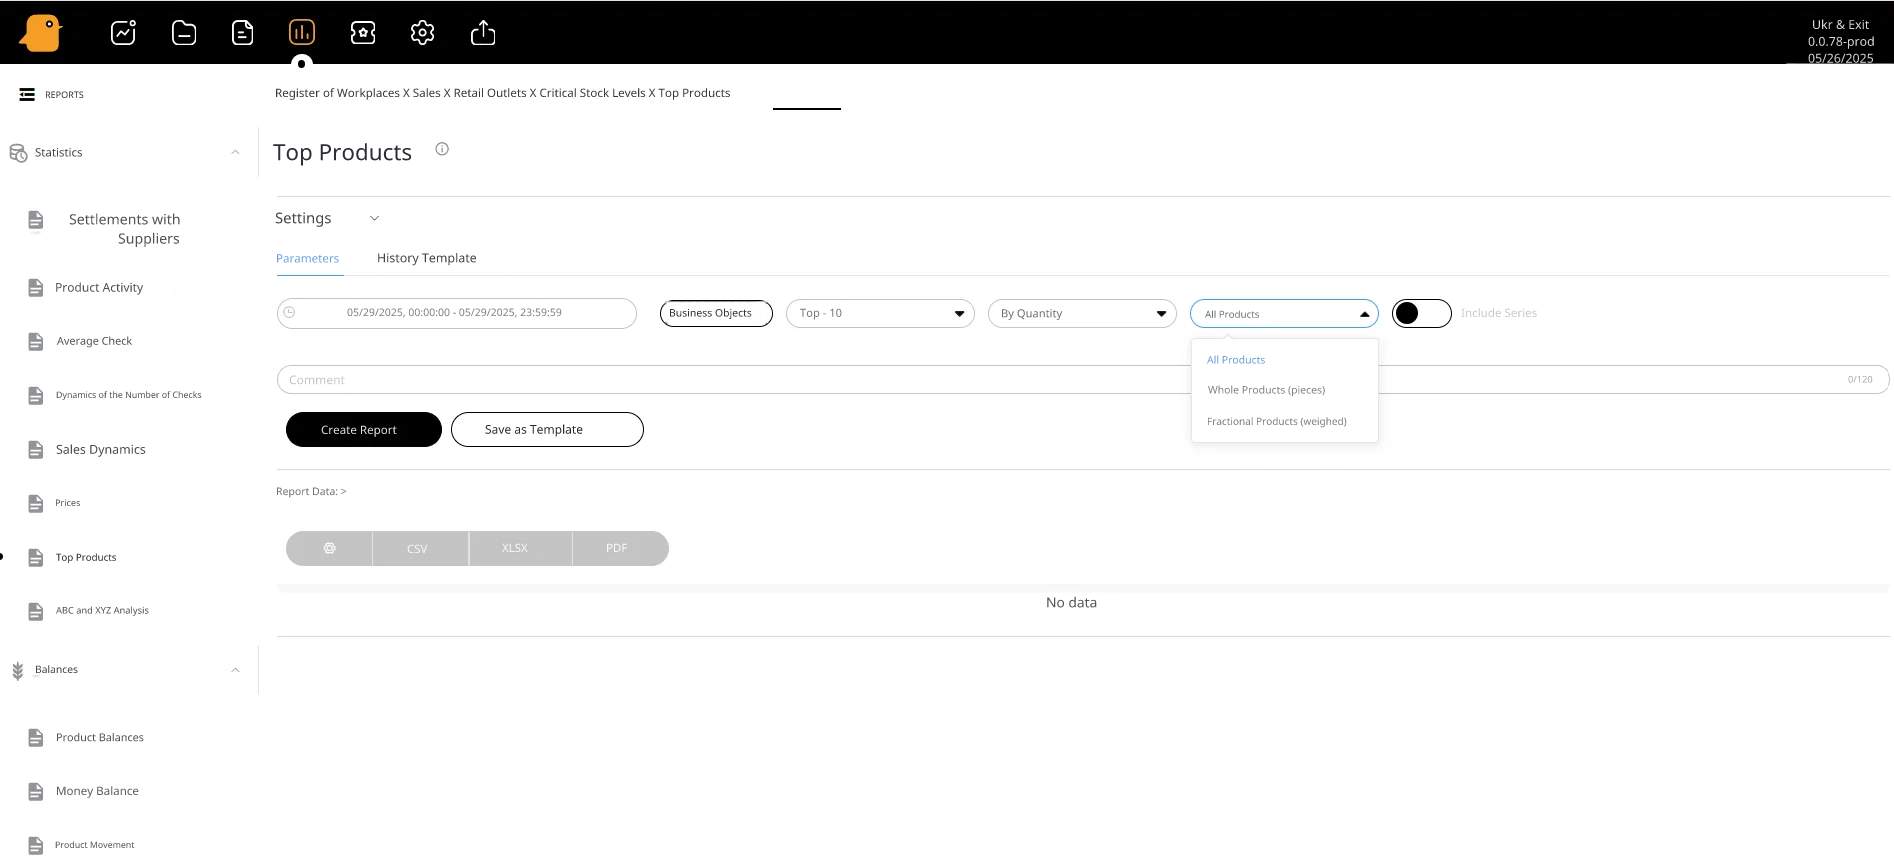The image size is (1894, 861).
Task: Switch to the History Template tab
Action: pos(426,258)
